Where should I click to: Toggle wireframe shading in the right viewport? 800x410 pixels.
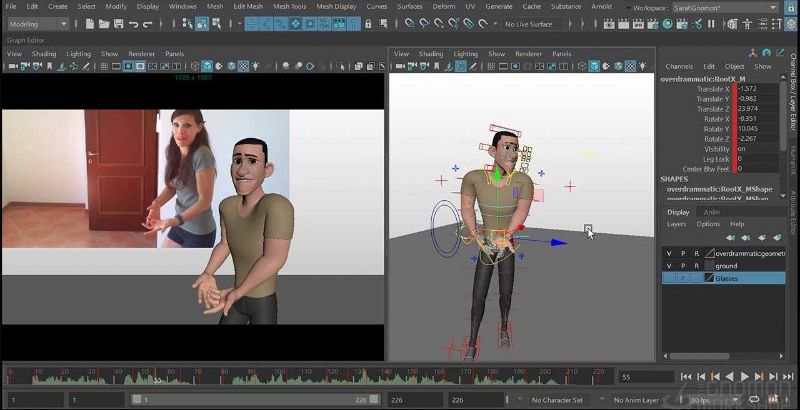[582, 66]
